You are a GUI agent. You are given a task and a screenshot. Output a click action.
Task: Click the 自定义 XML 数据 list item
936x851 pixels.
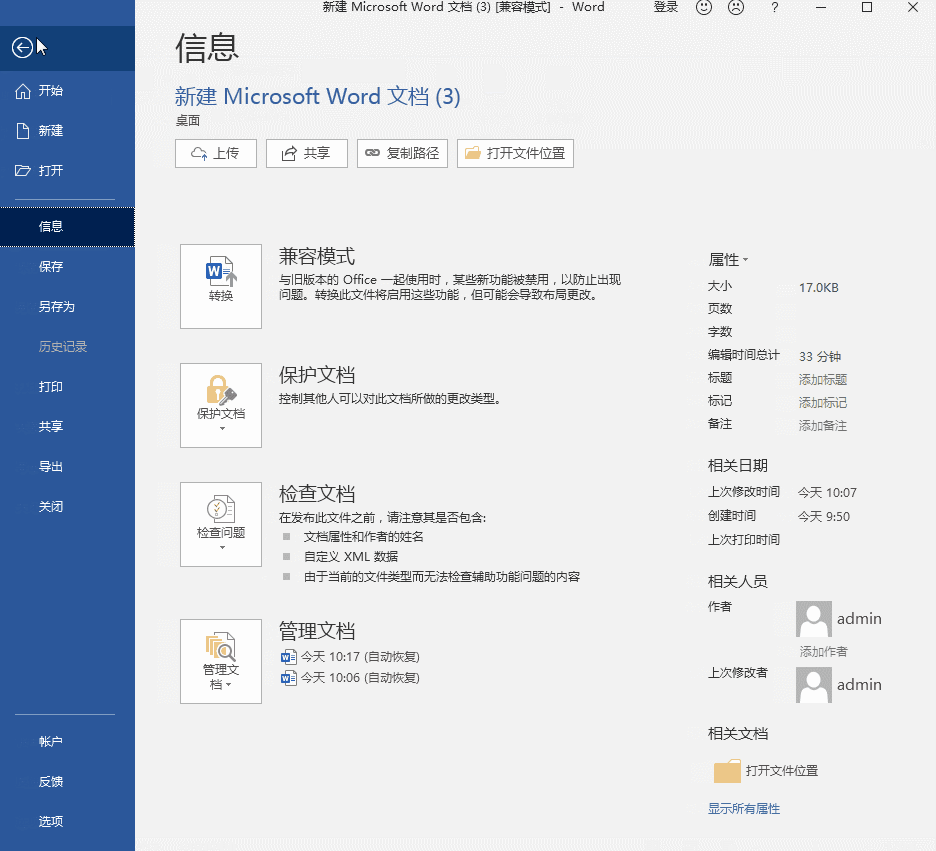coord(351,557)
